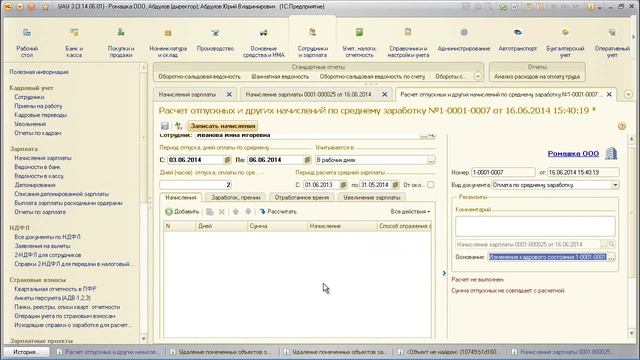Image resolution: width=640 pixels, height=360 pixels.
Task: Click the save document diskette icon
Action: pyautogui.click(x=164, y=126)
